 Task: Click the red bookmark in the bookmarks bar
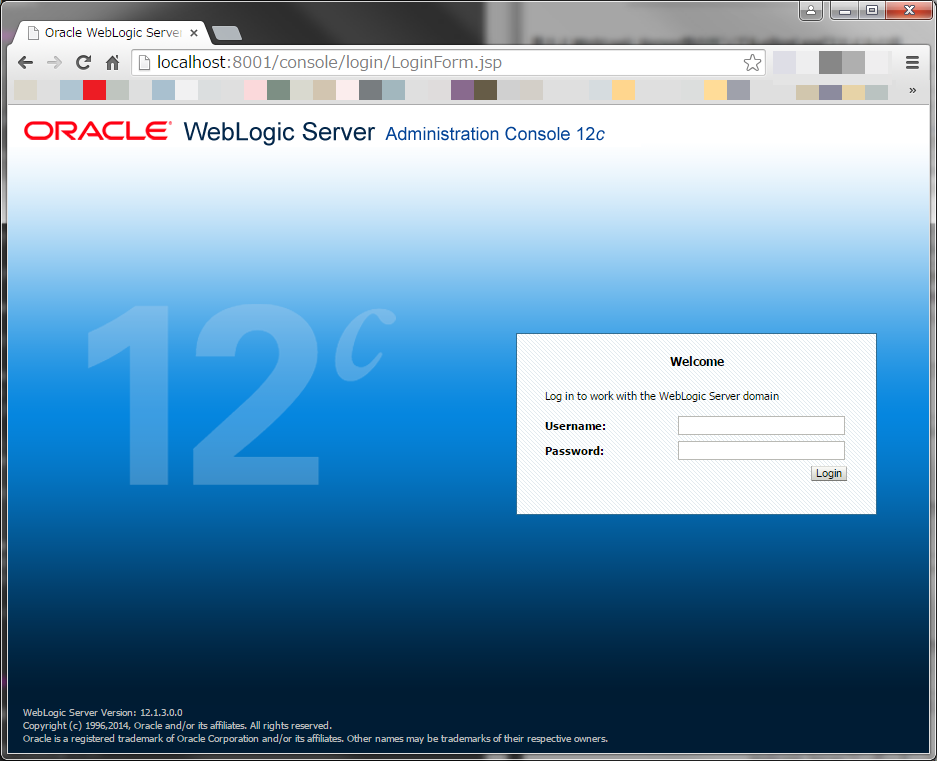click(x=94, y=90)
